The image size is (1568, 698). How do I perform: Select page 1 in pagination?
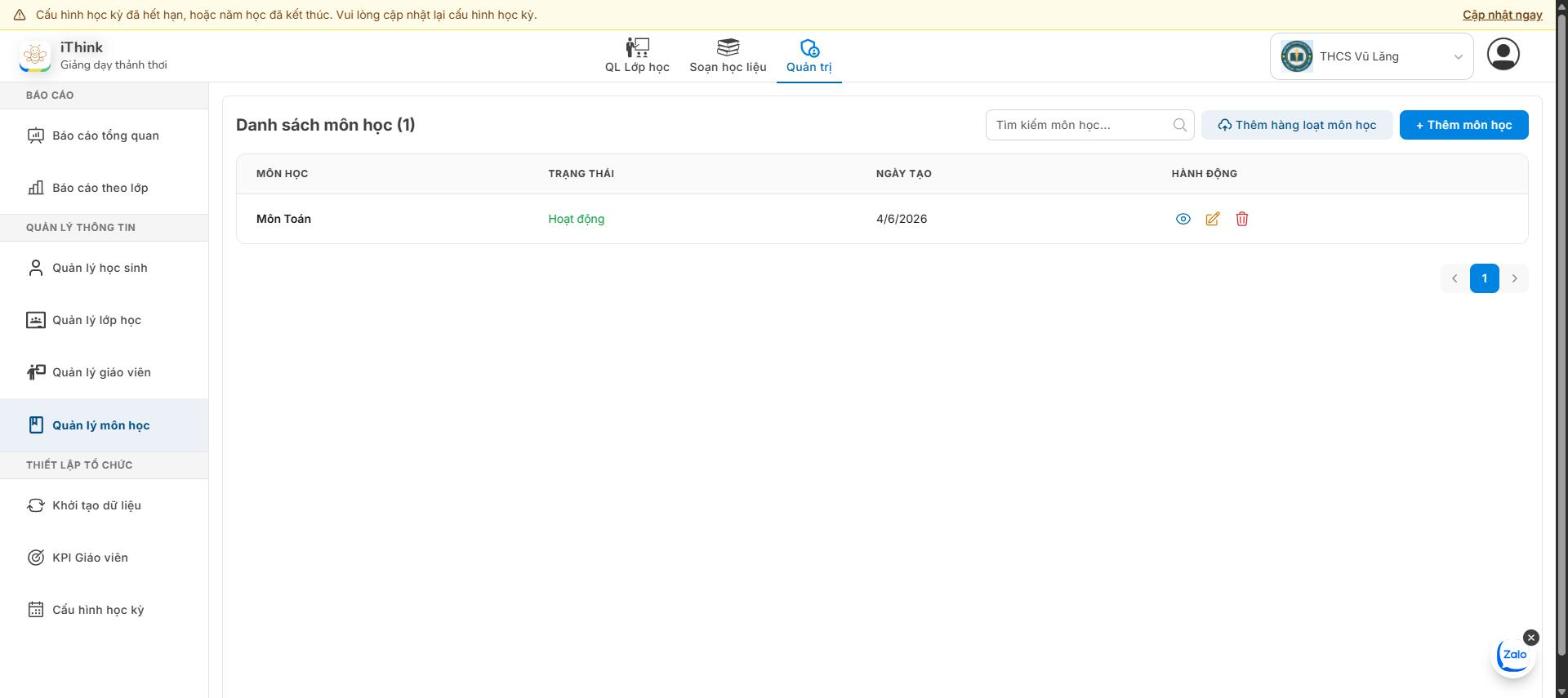pos(1484,278)
